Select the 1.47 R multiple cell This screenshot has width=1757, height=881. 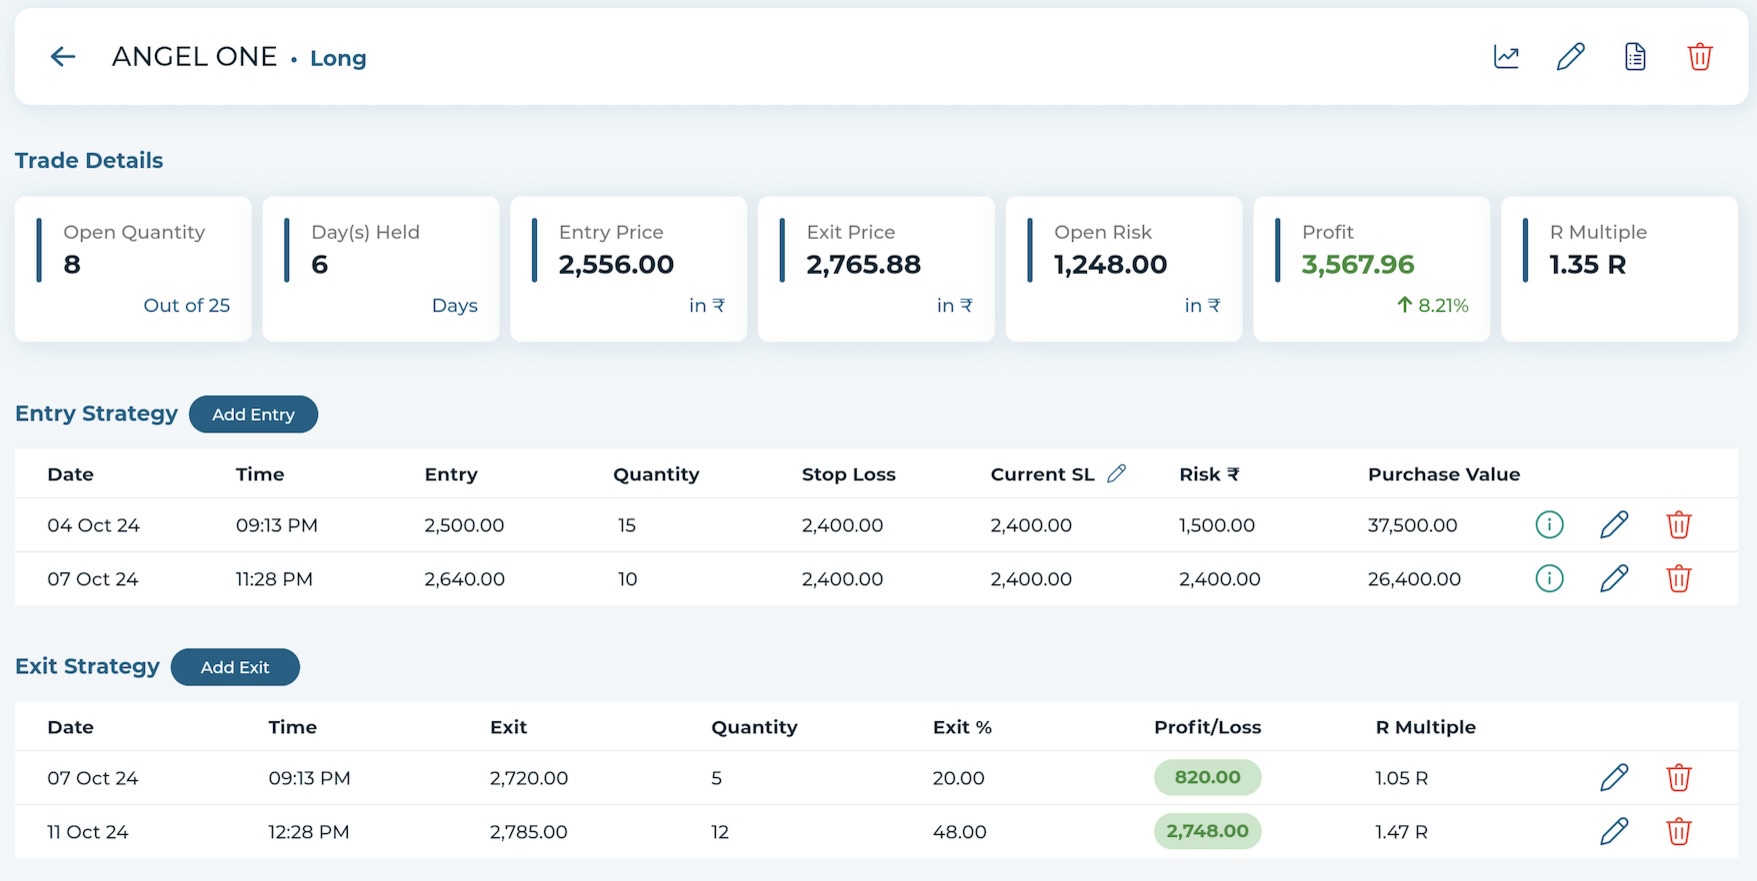[1401, 832]
